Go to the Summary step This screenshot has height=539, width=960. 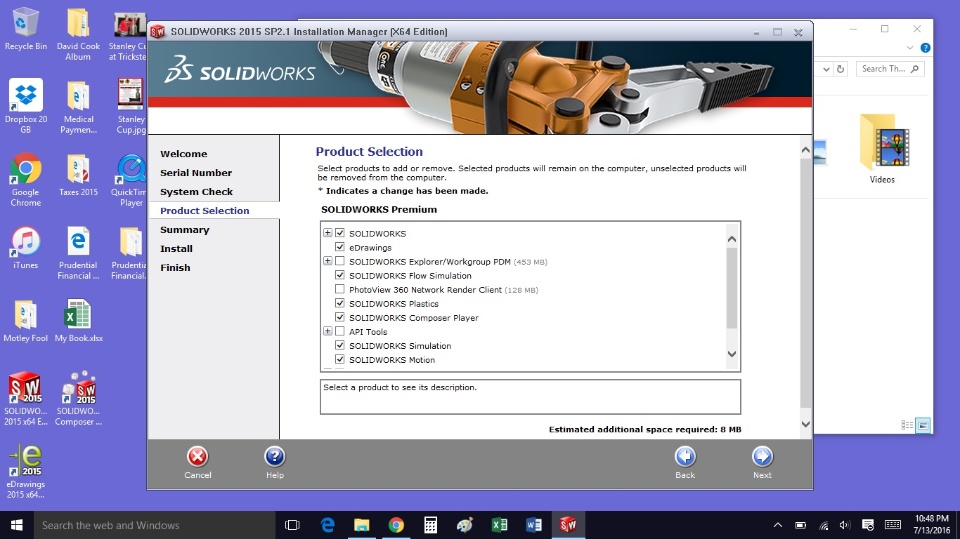click(x=185, y=230)
